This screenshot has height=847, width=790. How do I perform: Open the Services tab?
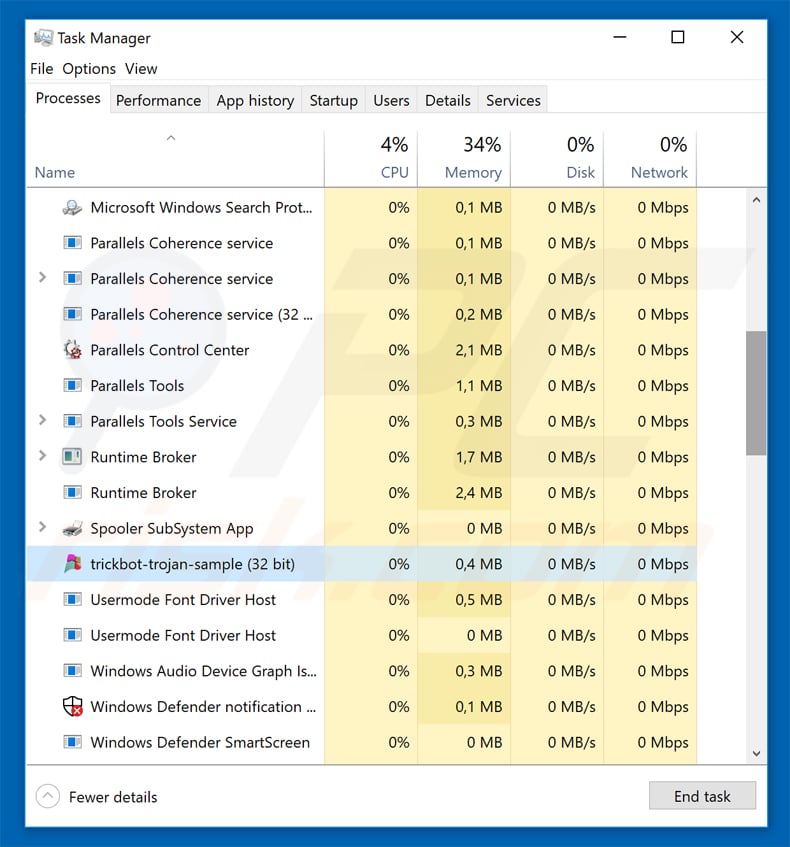(x=513, y=100)
